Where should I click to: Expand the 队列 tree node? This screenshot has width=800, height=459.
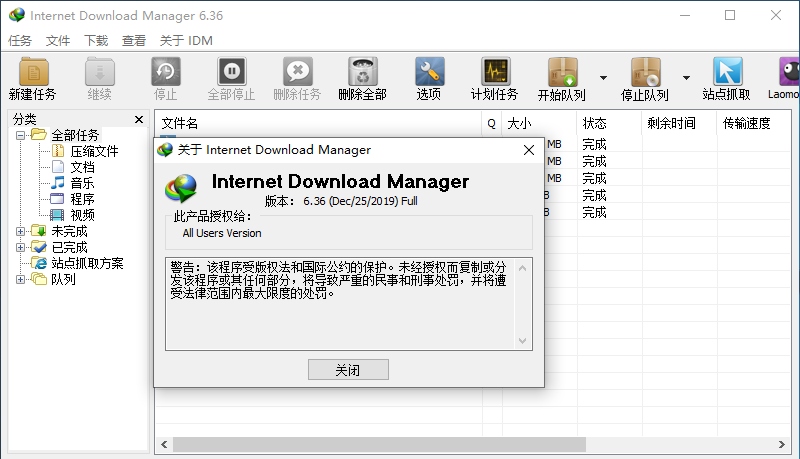tap(20, 279)
